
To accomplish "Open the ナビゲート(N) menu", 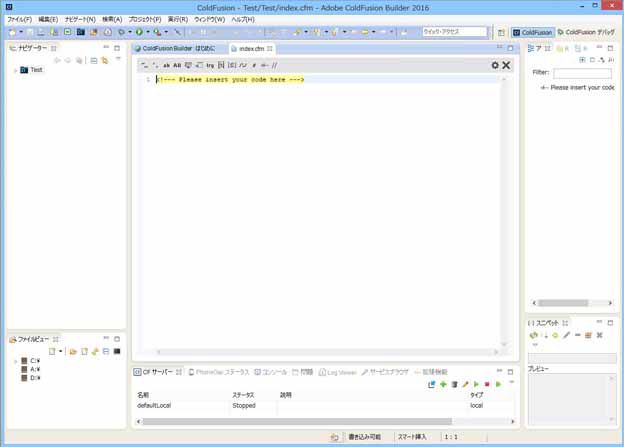I will click(x=80, y=20).
